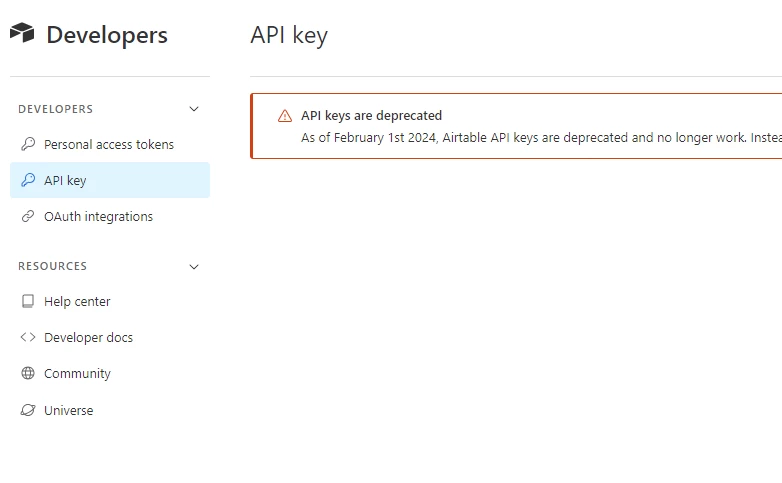Collapse the Developers section chevron

(194, 109)
